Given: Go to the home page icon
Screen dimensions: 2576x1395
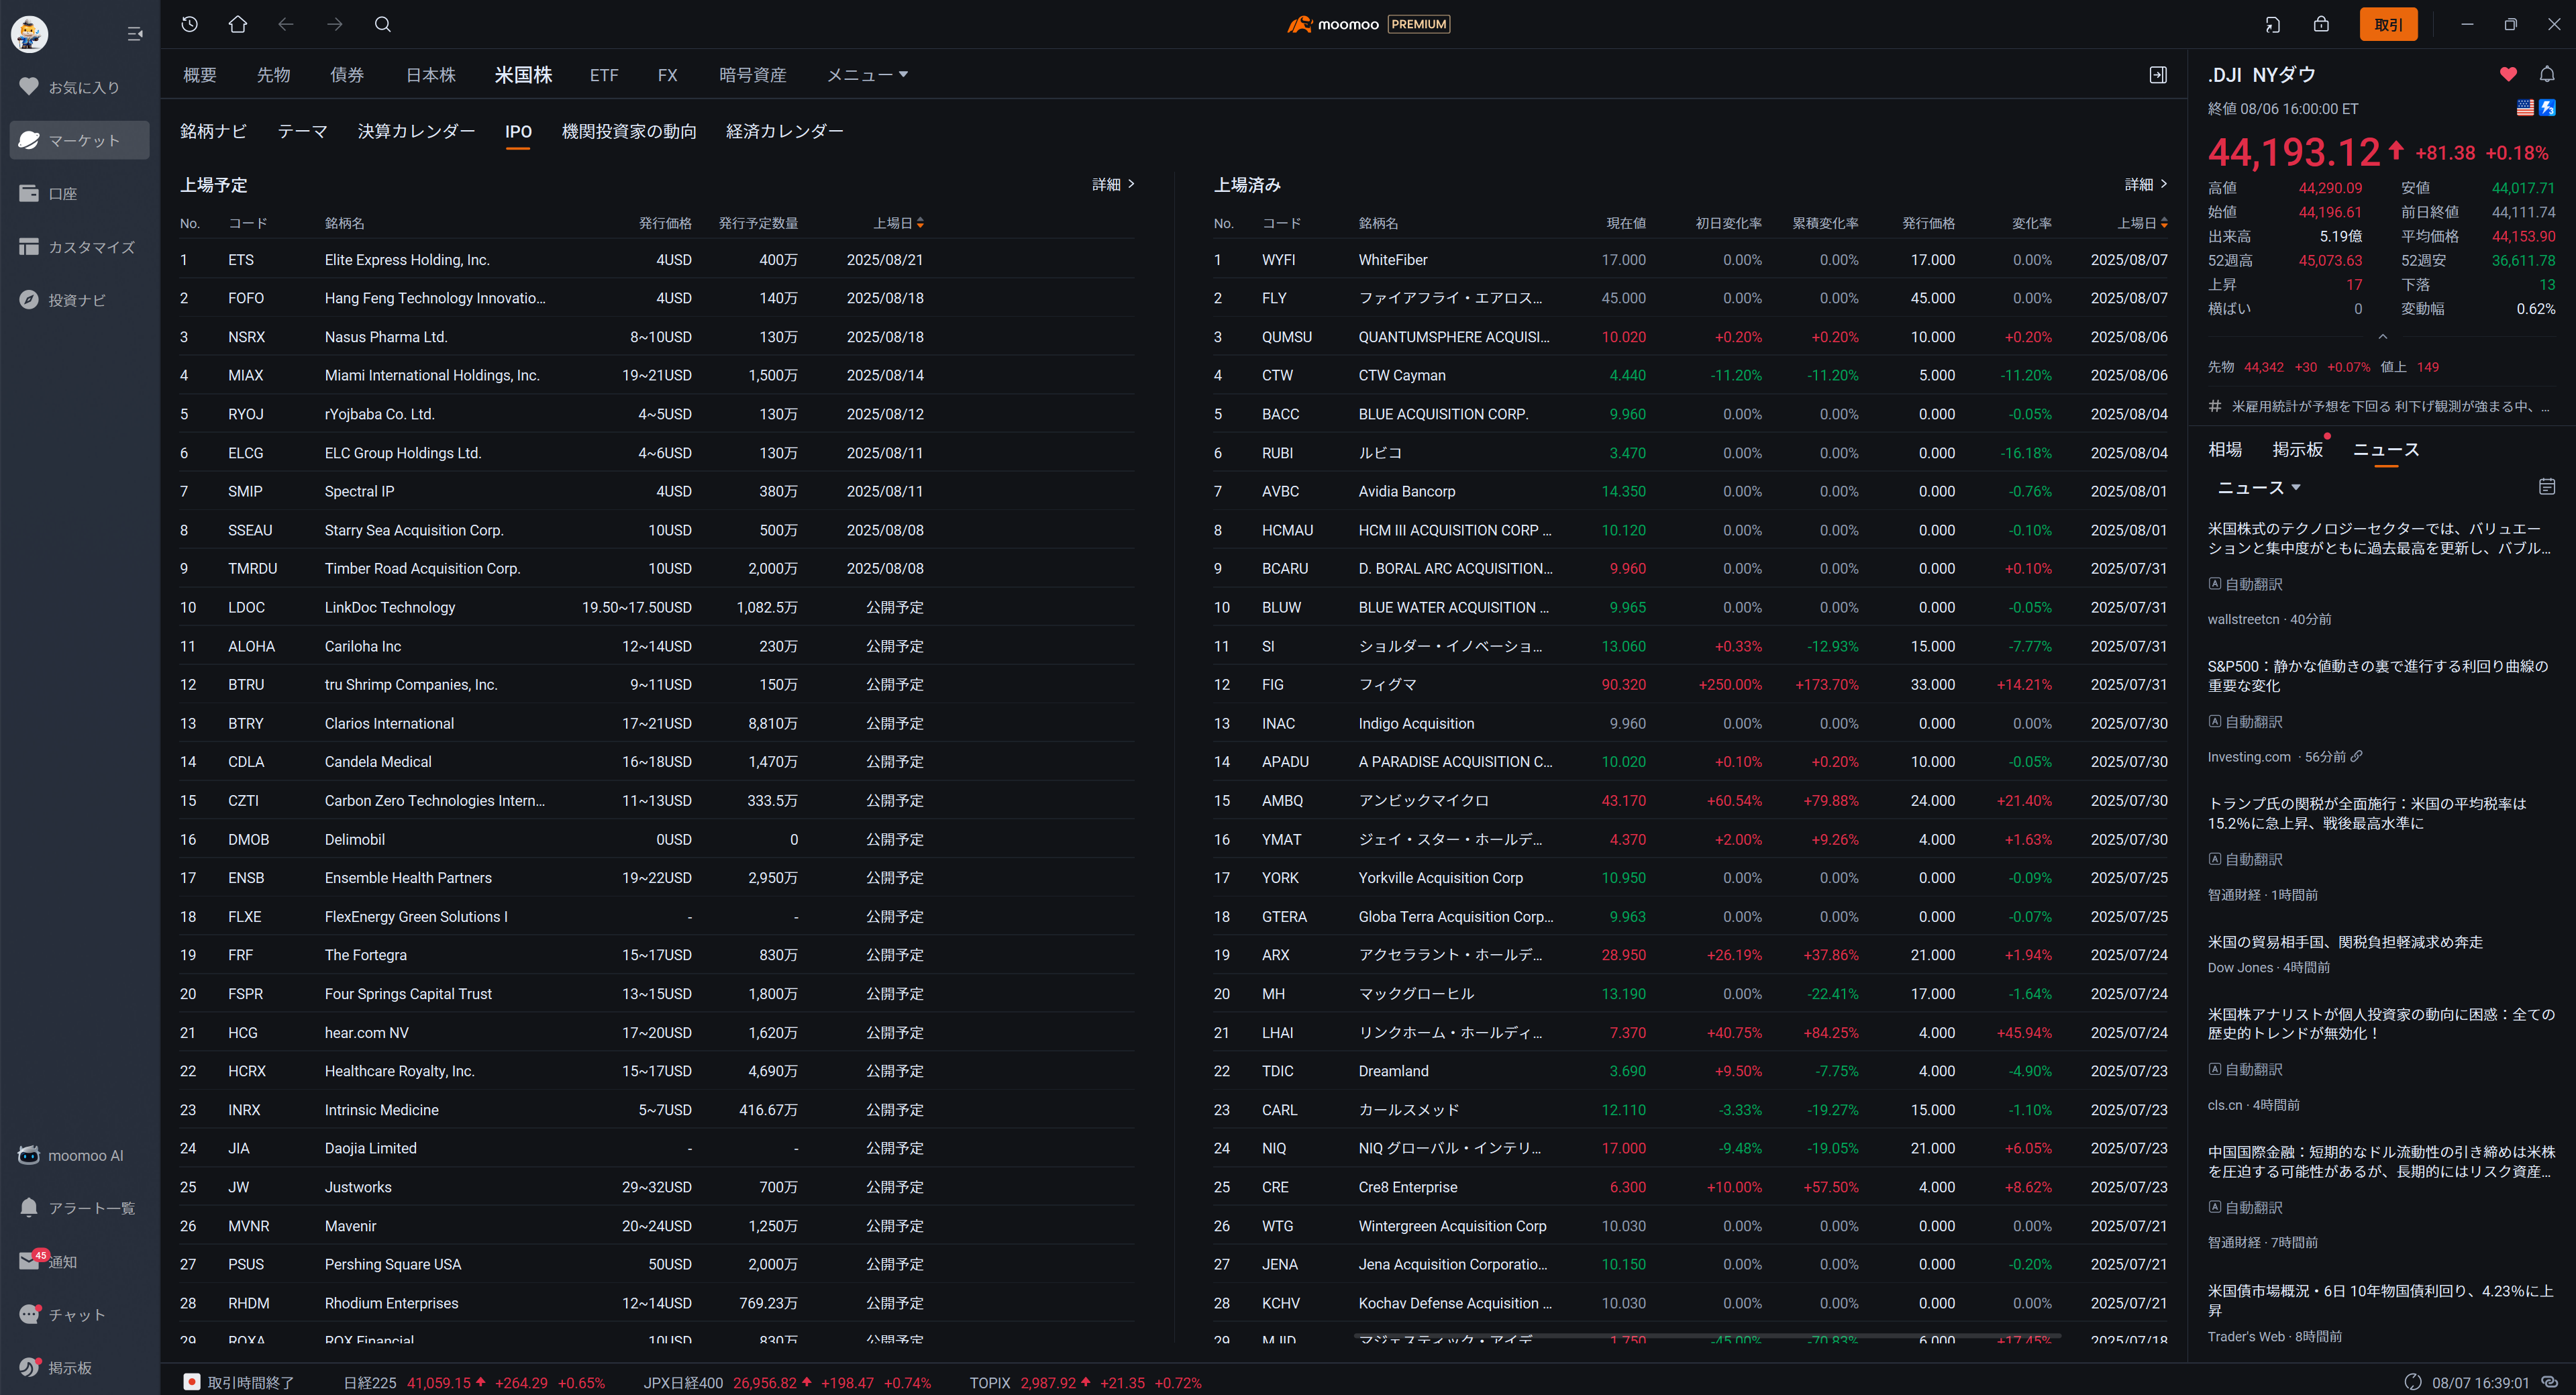Looking at the screenshot, I should click(237, 24).
